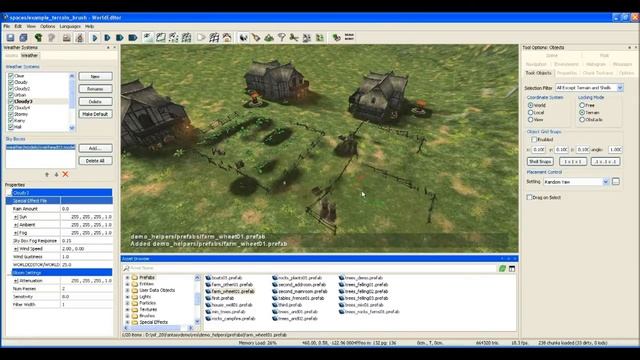Screen dimensions: 640x360
Task: Click the Rain Amount value field
Action: (x=86, y=209)
